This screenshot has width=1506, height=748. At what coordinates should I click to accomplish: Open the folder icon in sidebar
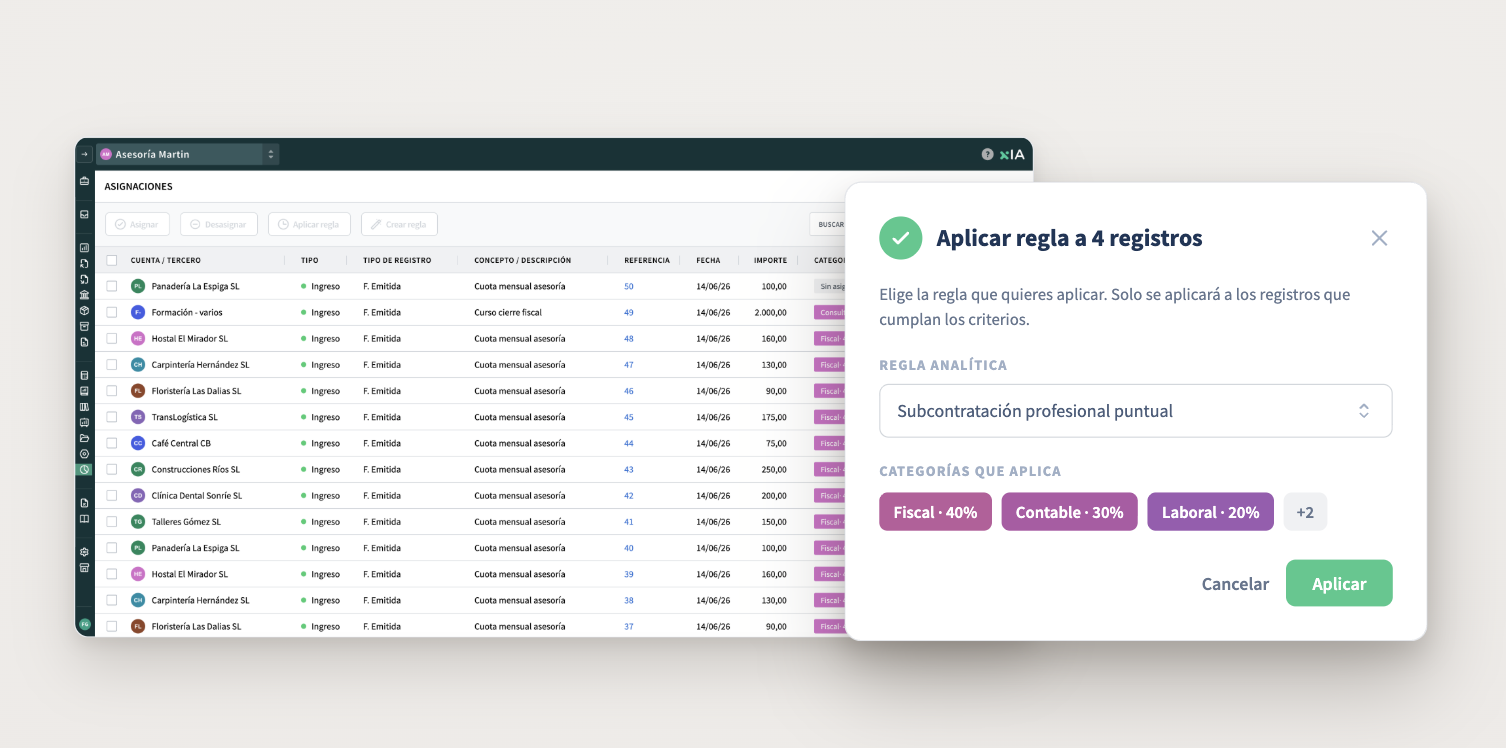tap(85, 438)
